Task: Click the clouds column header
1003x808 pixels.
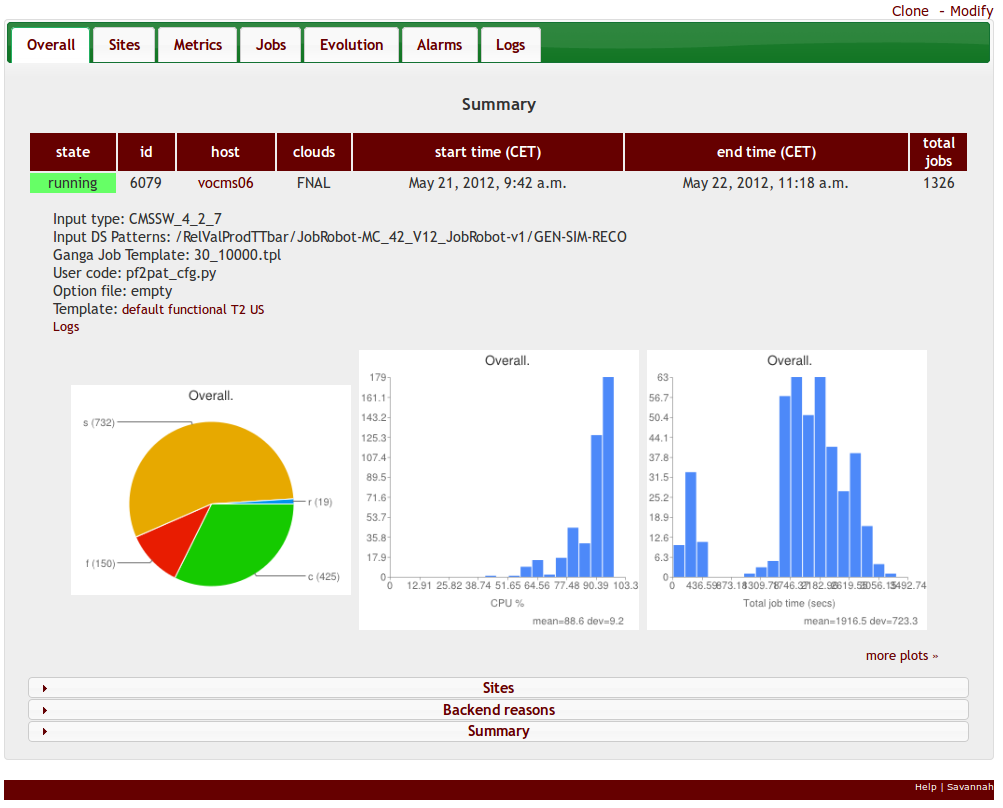Action: click(x=313, y=152)
